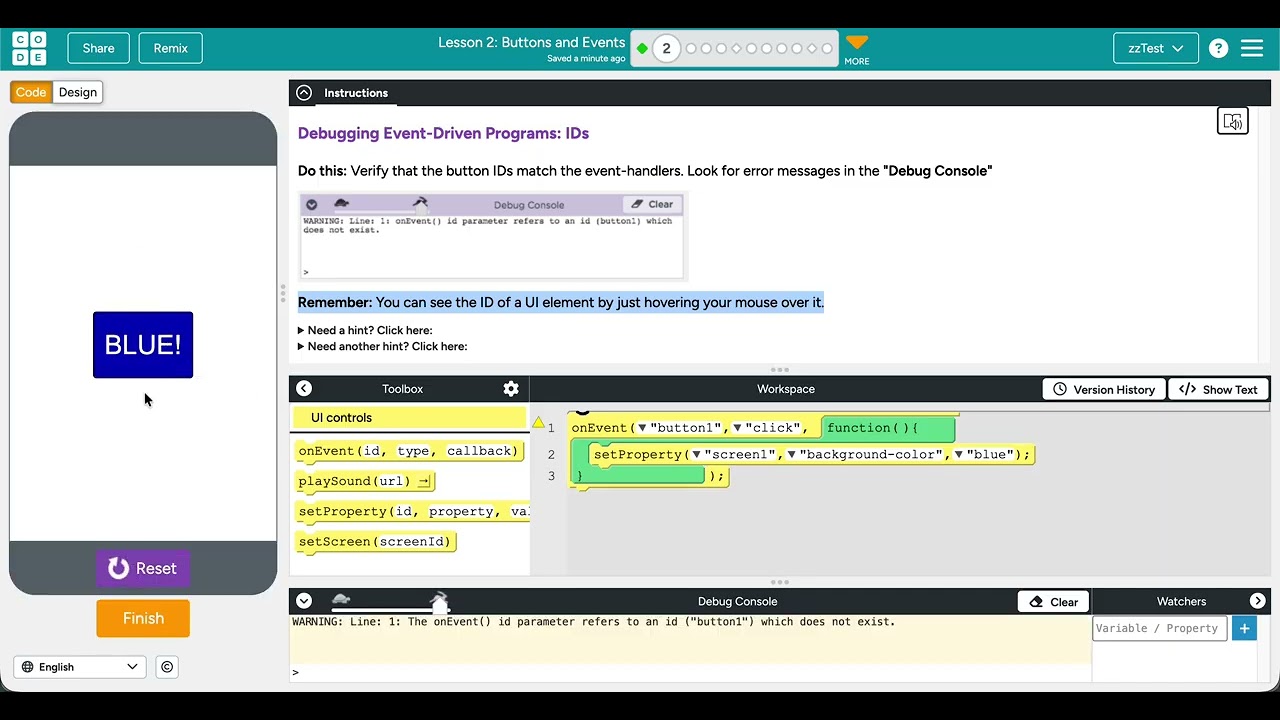Click the Instructions header label
The width and height of the screenshot is (1280, 720).
point(356,93)
